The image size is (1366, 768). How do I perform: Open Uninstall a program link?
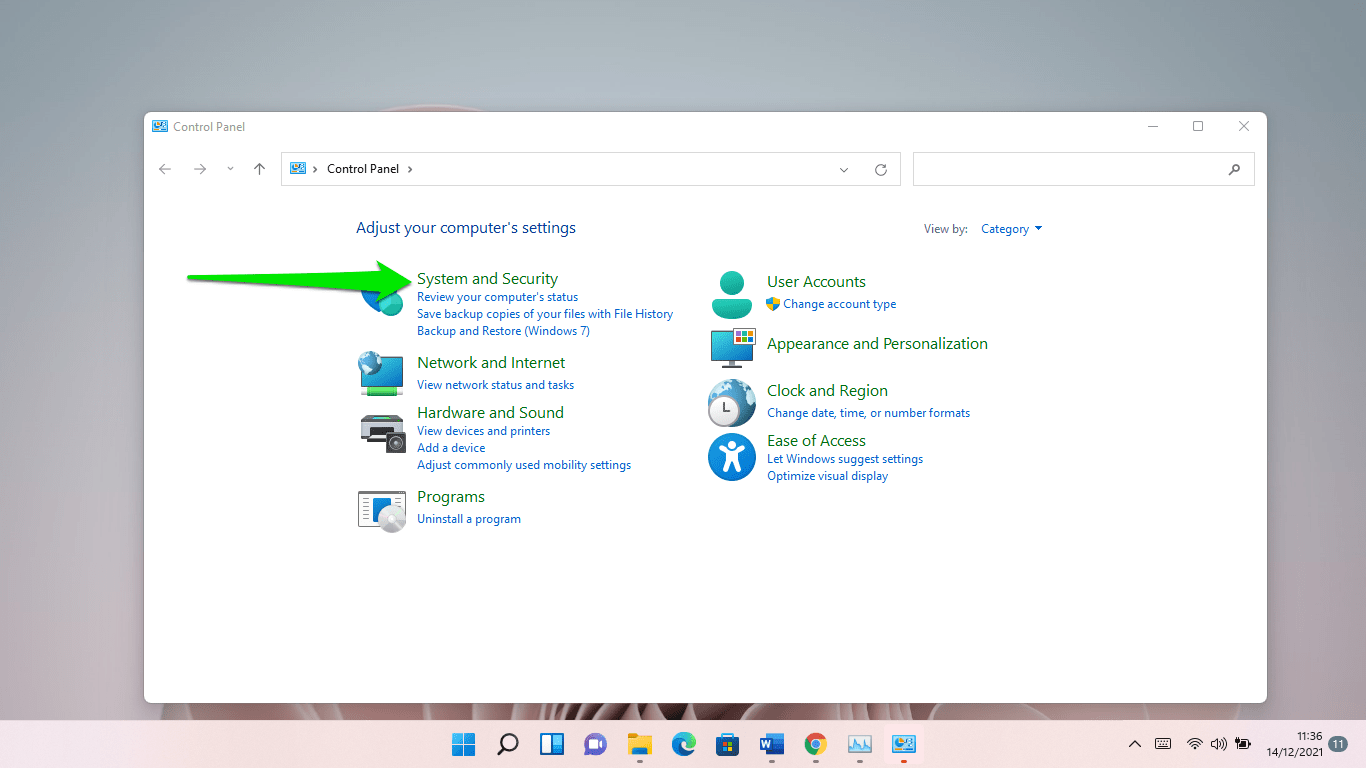tap(468, 519)
